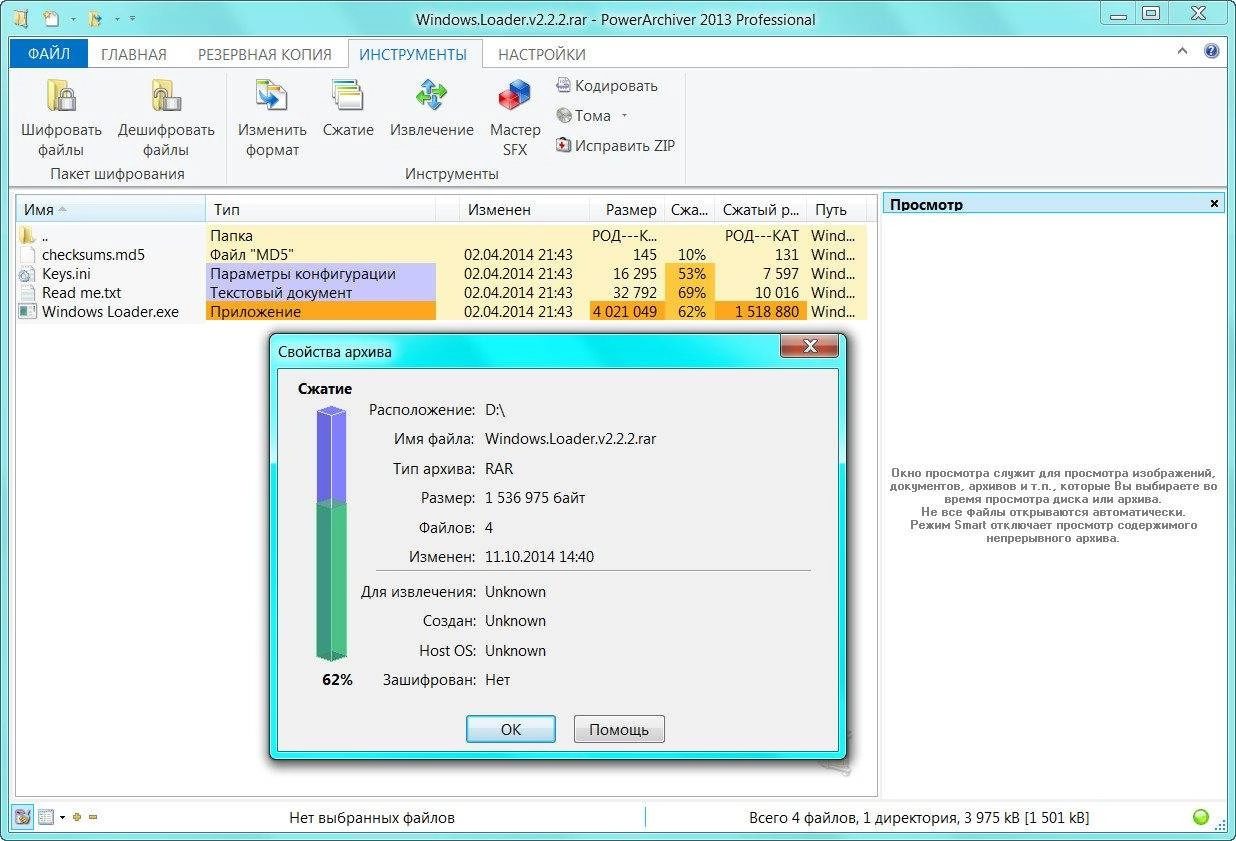Click the Кодировать tool

pos(607,86)
